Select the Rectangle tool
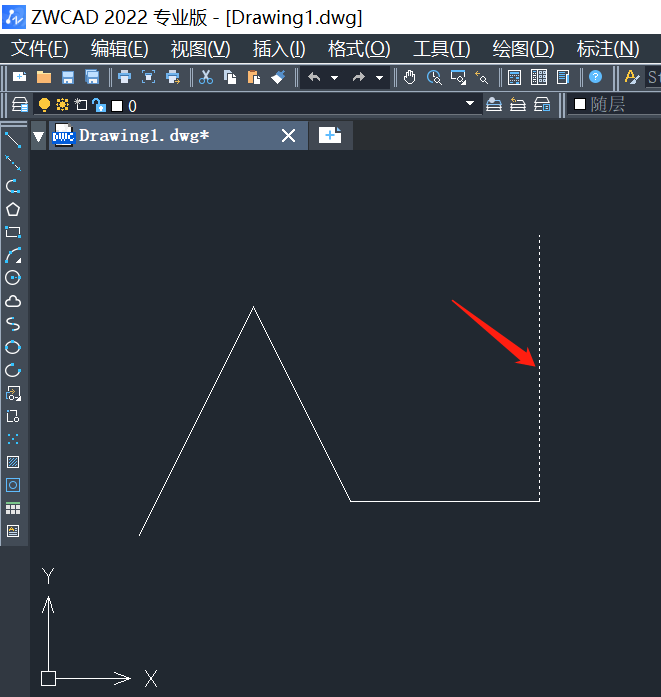 (13, 232)
